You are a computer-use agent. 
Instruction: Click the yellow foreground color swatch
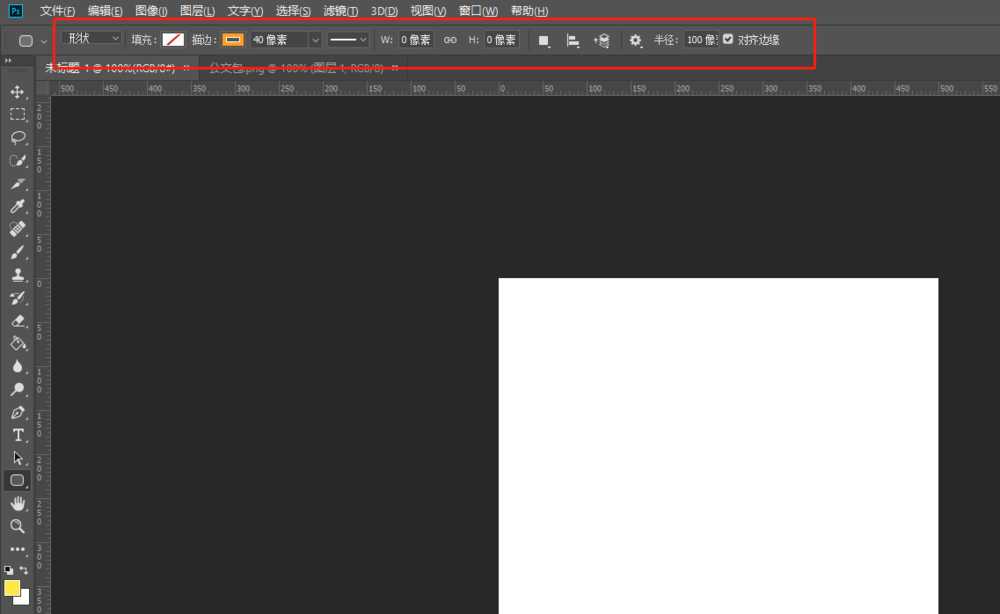(x=11, y=587)
